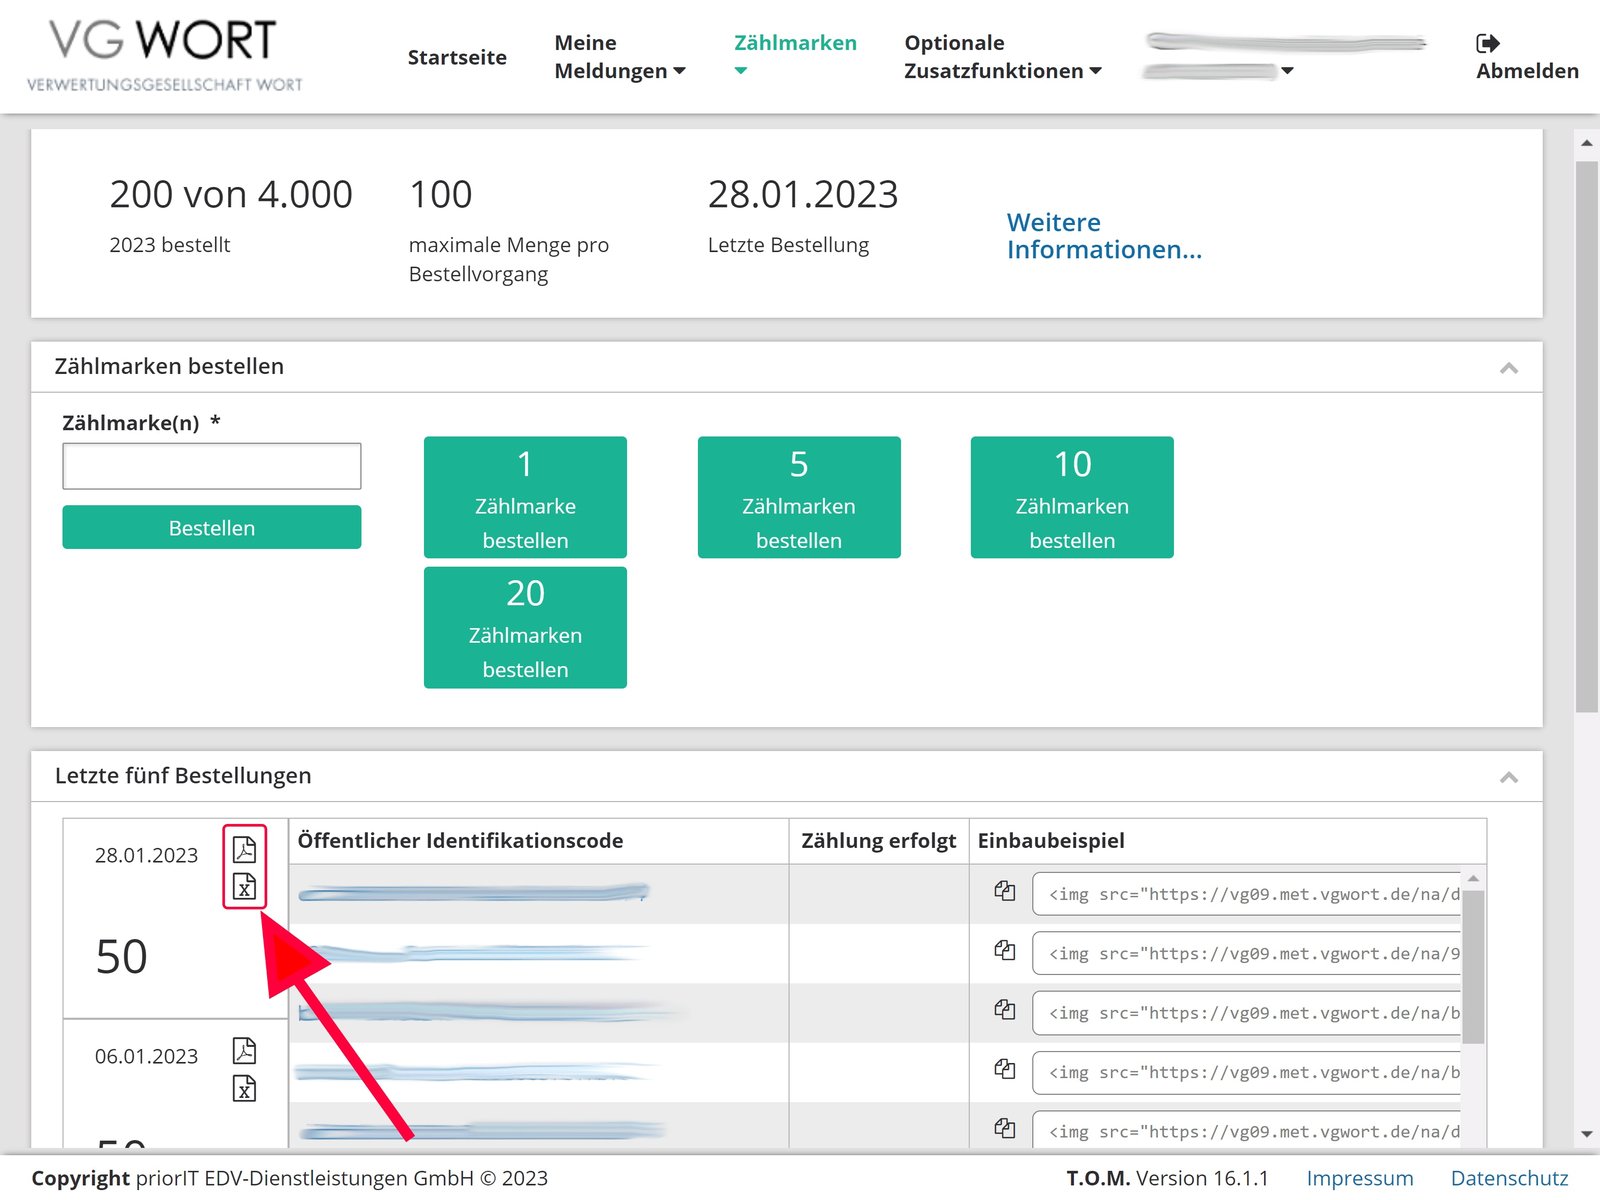Copy the first Einbaubeispiel code snippet
The image size is (1600, 1200).
(1005, 891)
